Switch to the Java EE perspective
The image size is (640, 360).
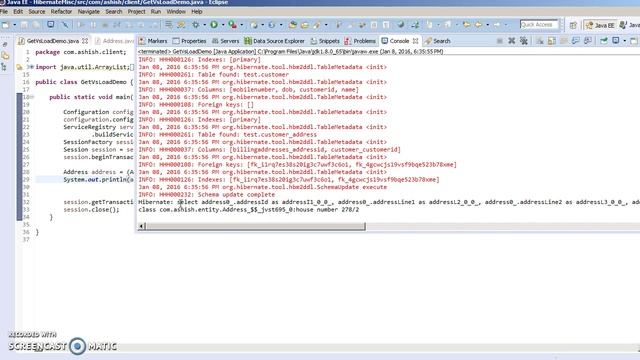tap(600, 25)
